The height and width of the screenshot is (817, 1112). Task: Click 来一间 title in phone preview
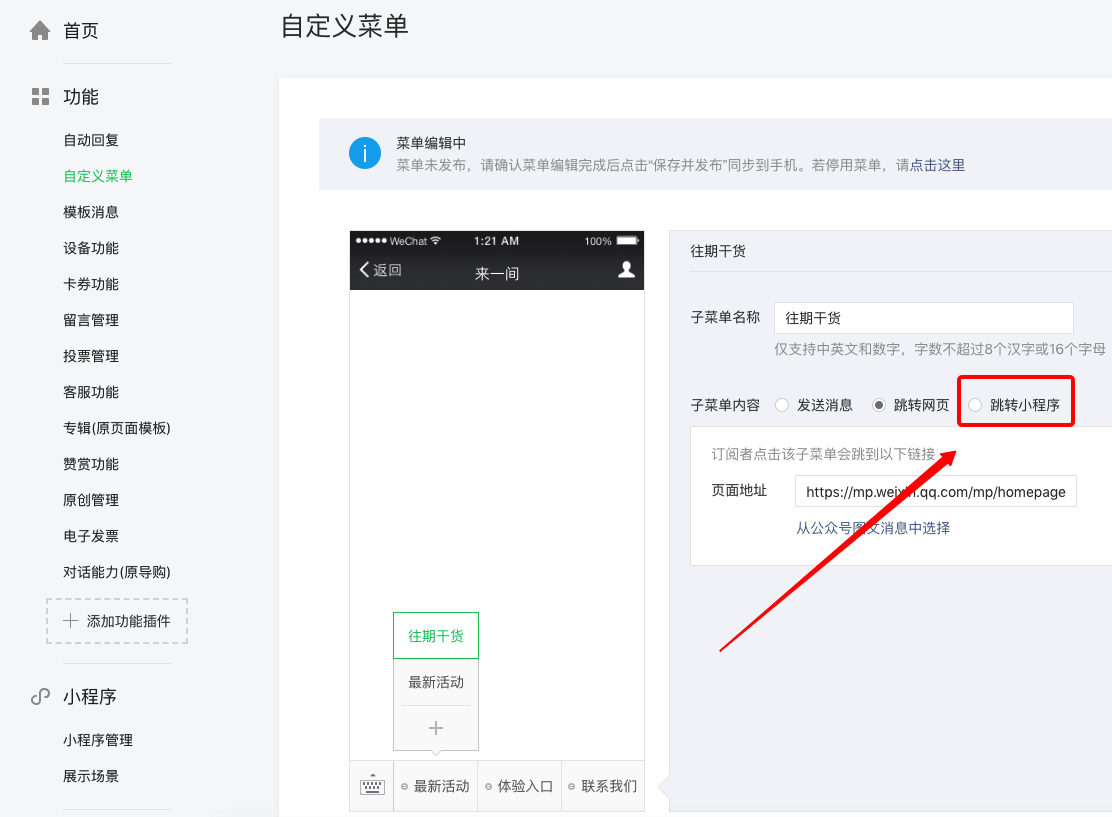pos(497,273)
